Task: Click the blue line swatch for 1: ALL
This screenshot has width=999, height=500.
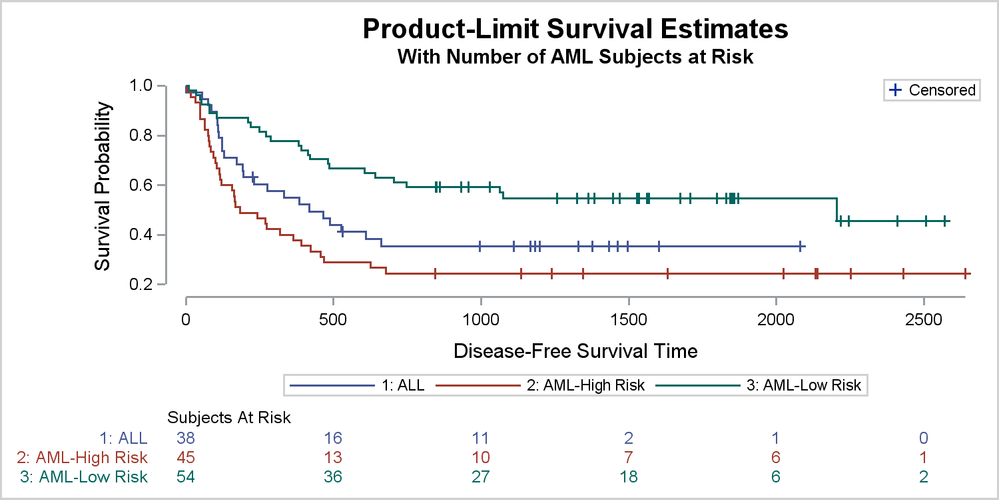Action: click(321, 384)
